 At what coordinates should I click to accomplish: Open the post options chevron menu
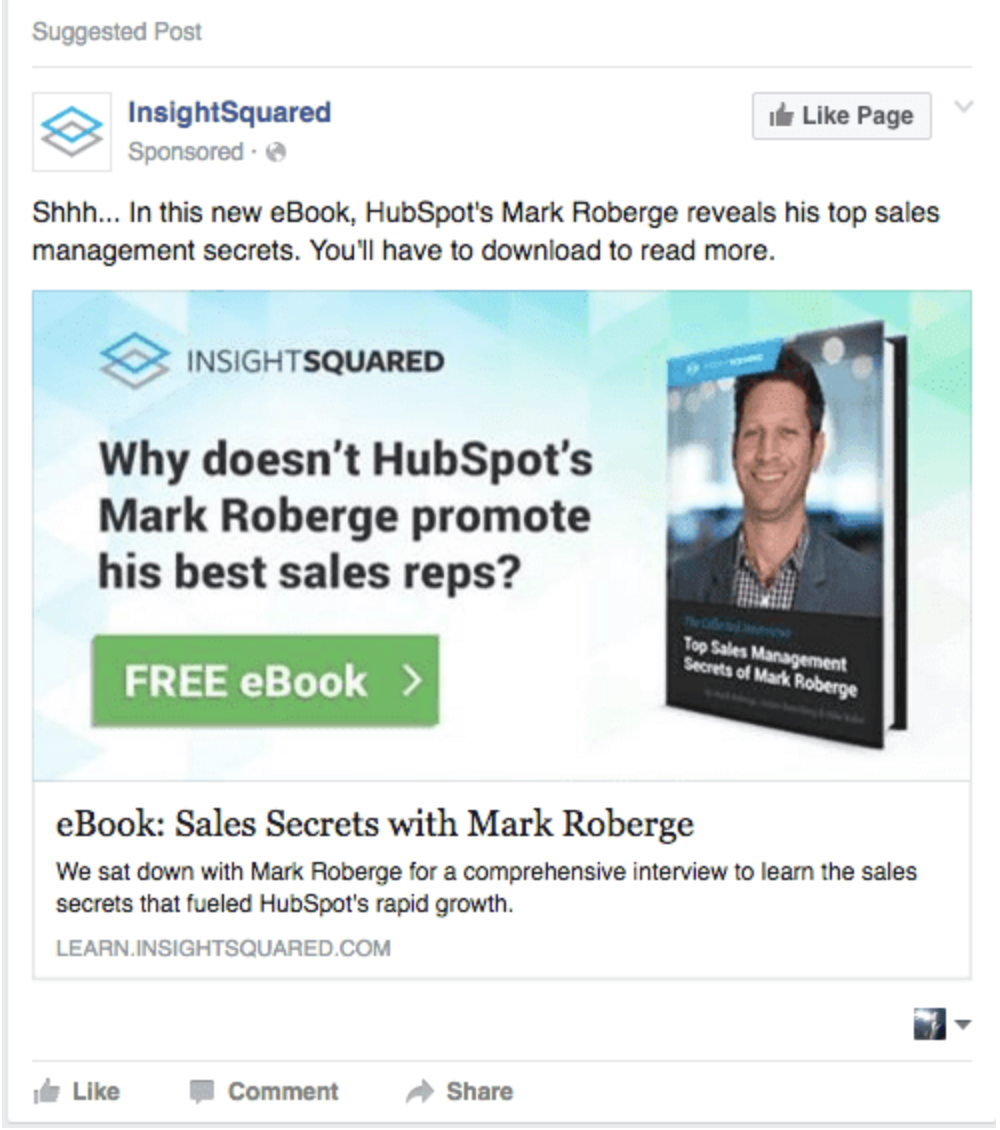pyautogui.click(x=963, y=107)
